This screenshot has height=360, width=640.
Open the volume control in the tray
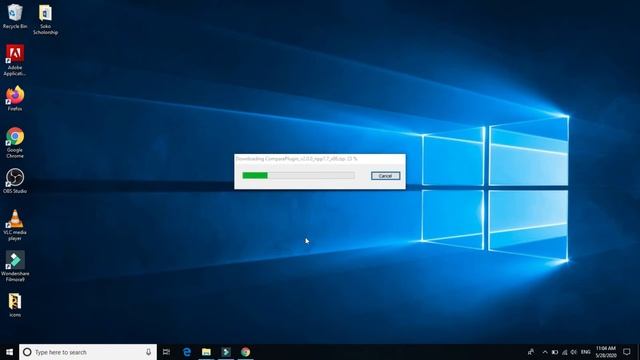point(574,352)
